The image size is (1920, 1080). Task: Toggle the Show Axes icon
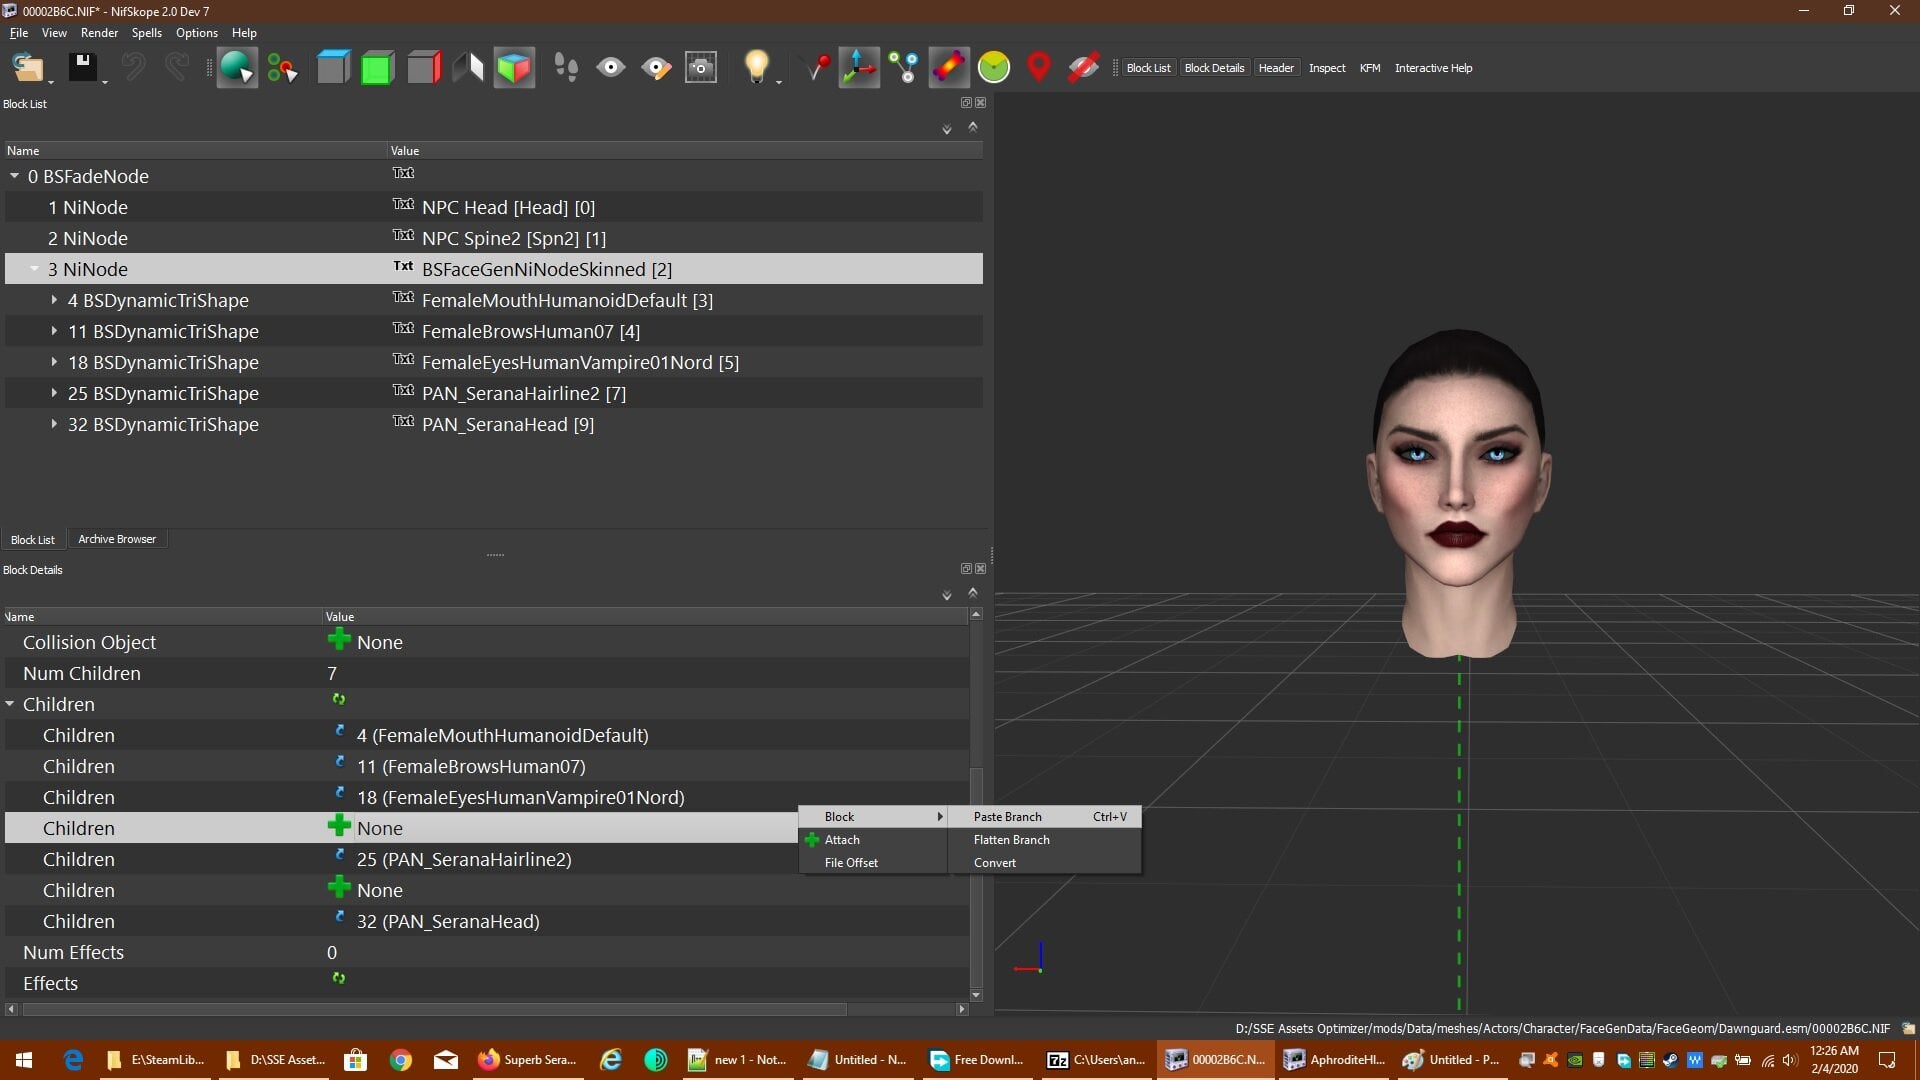[x=859, y=68]
